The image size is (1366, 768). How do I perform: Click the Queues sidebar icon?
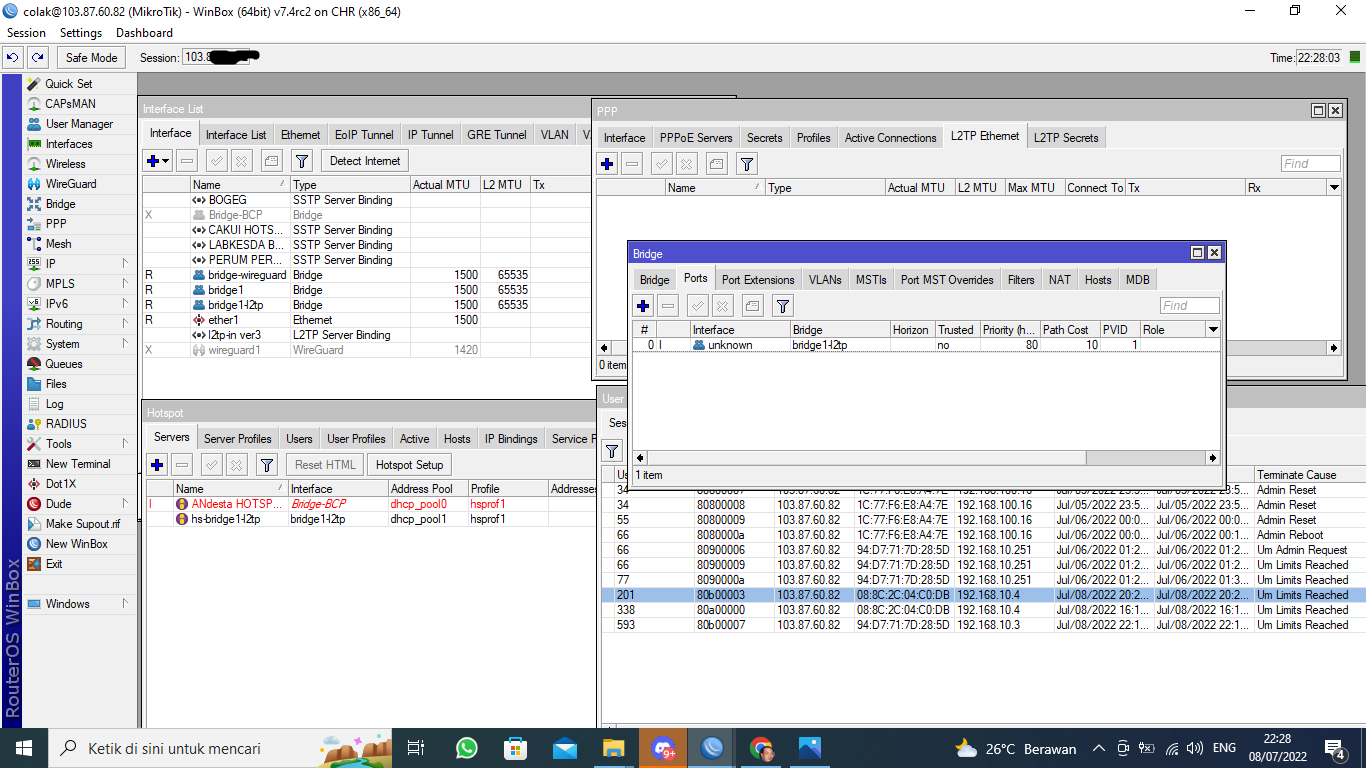click(34, 364)
